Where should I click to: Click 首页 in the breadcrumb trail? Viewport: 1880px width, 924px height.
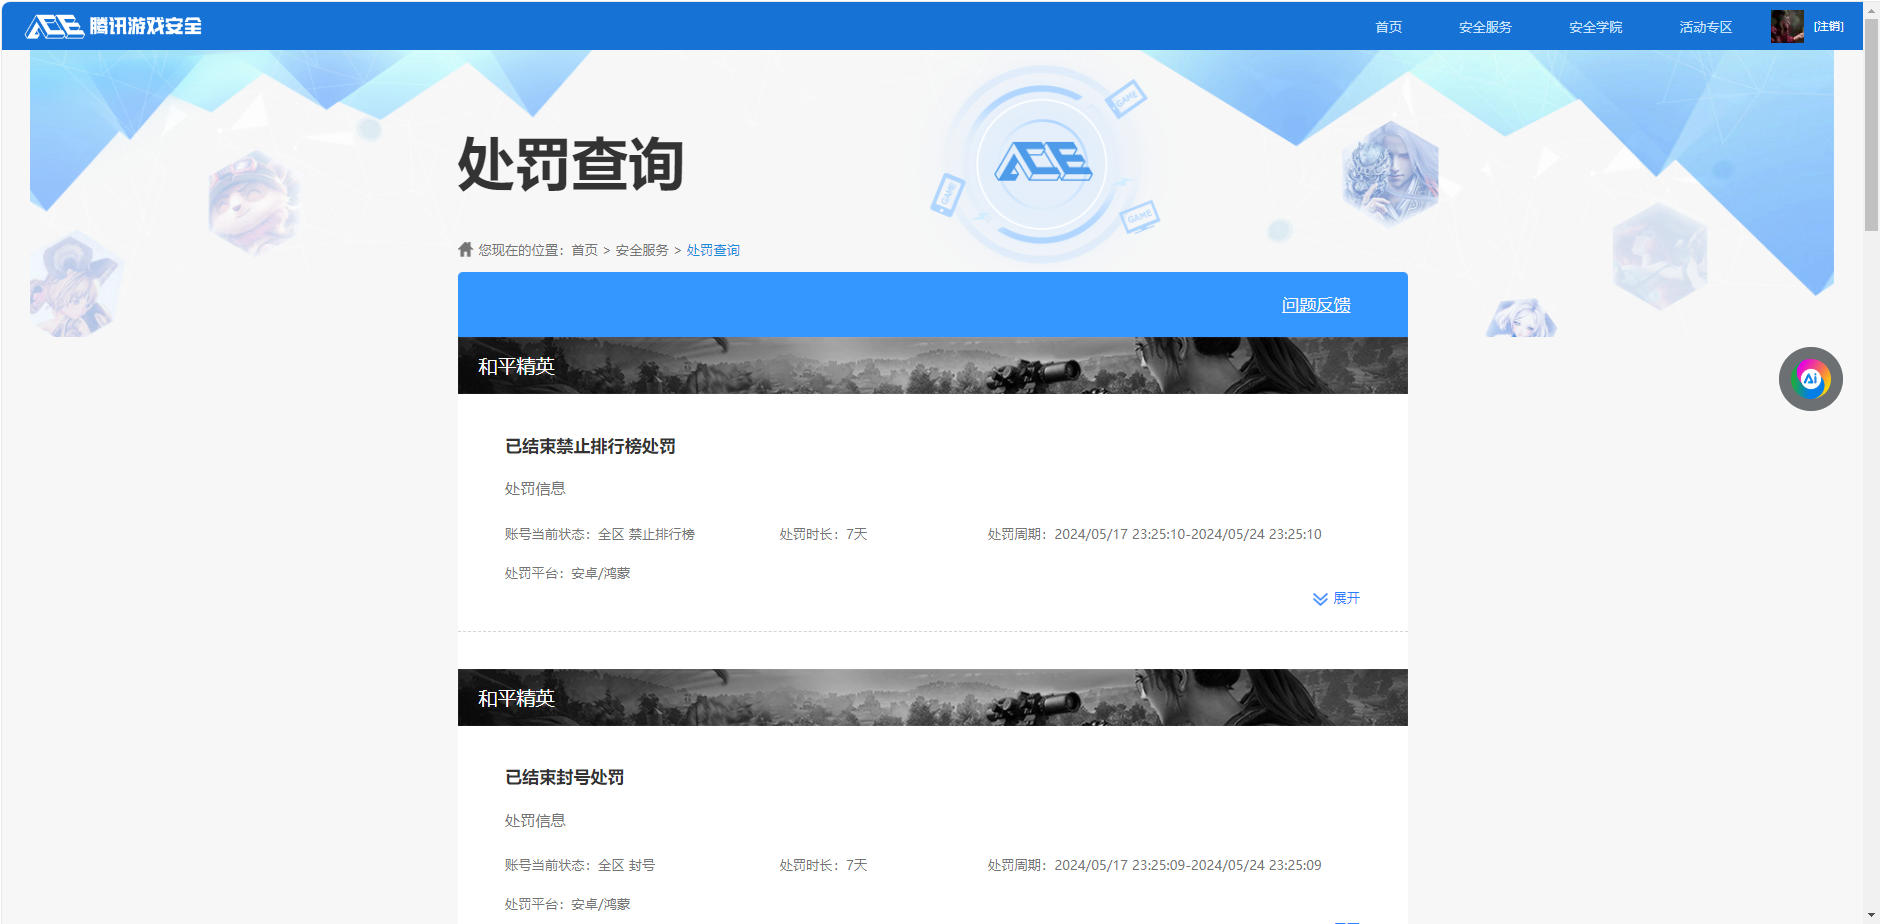coord(585,250)
